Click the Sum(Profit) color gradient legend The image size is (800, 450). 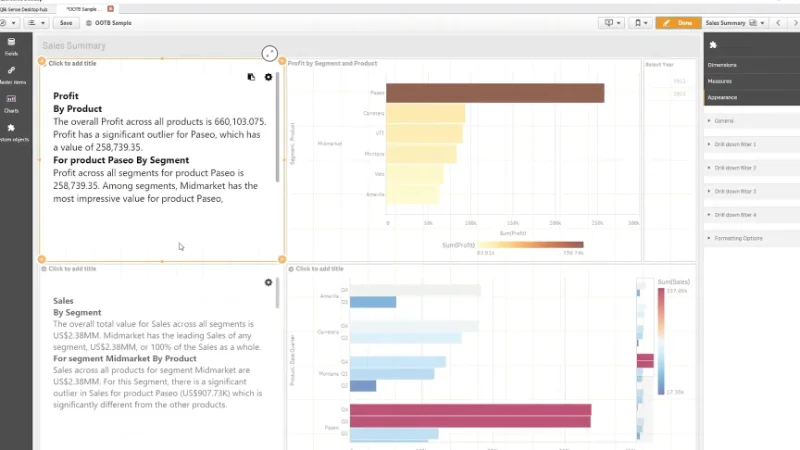(530, 245)
